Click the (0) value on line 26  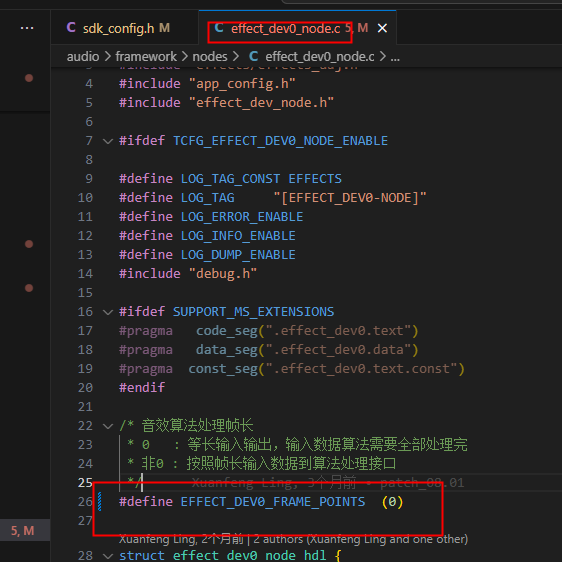tap(392, 502)
